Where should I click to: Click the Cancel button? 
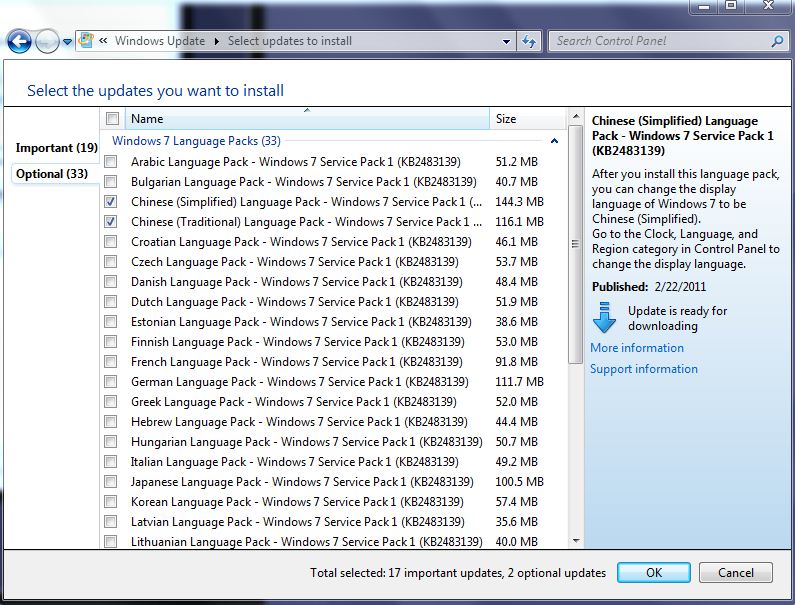[736, 573]
